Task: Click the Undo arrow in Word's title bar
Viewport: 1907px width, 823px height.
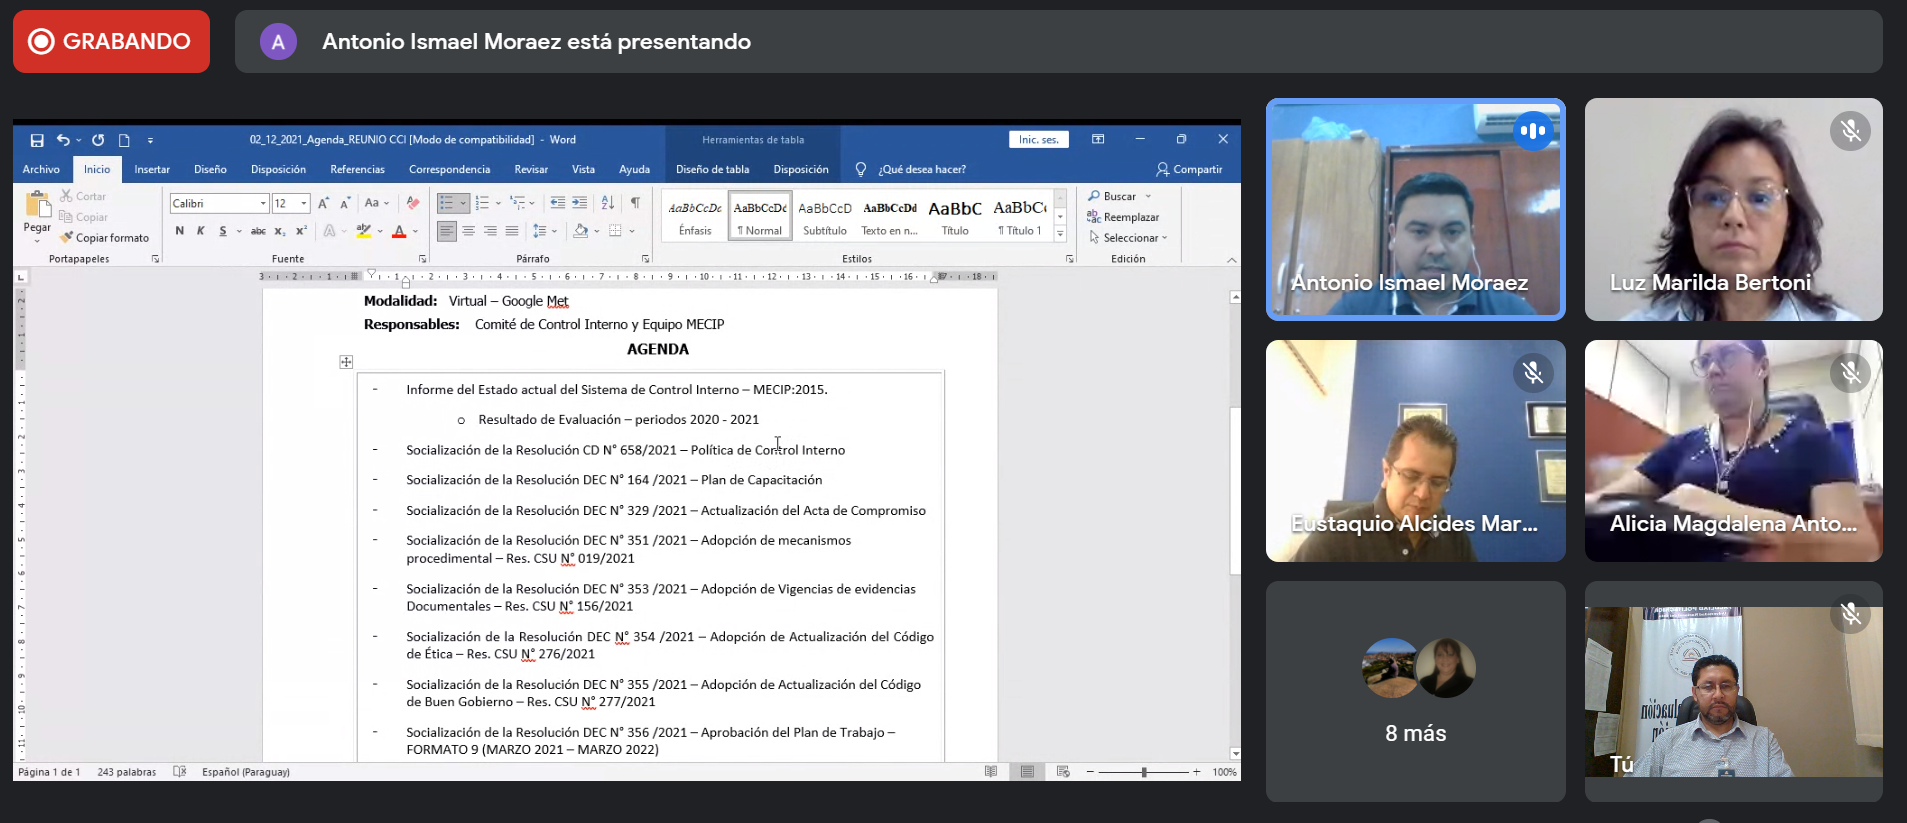Action: 63,140
